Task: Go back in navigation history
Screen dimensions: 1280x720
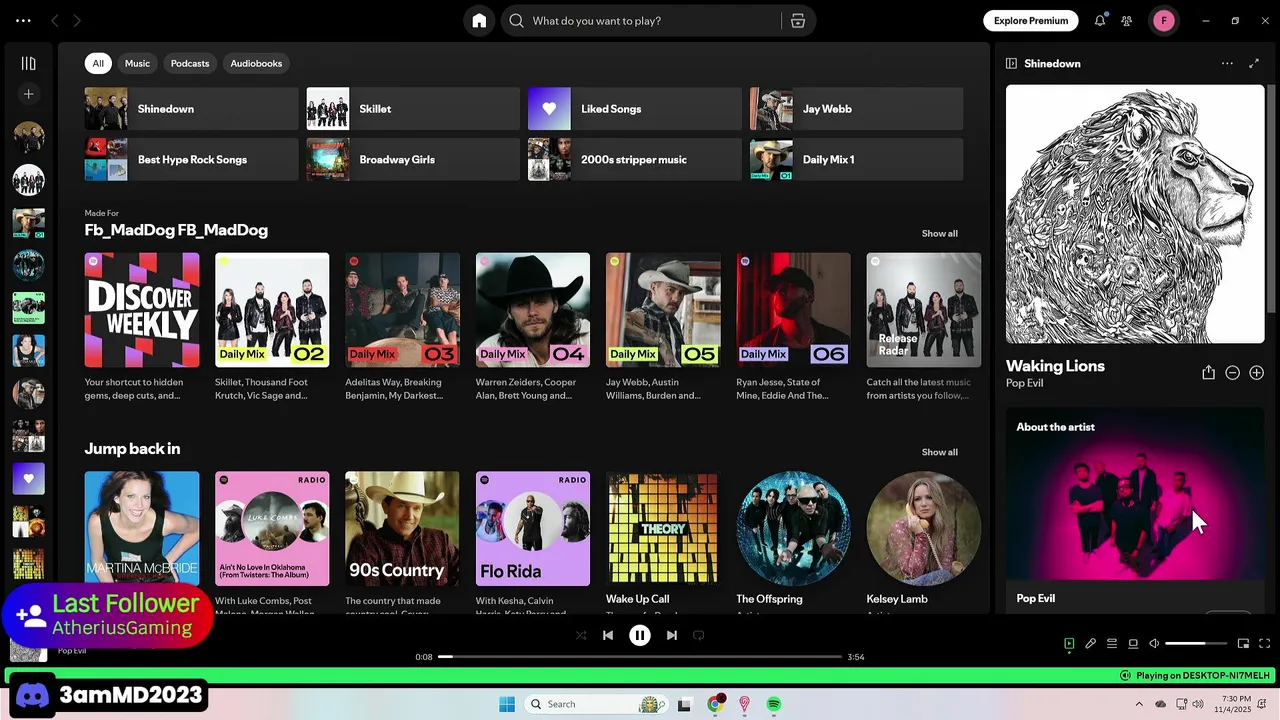Action: click(x=55, y=21)
